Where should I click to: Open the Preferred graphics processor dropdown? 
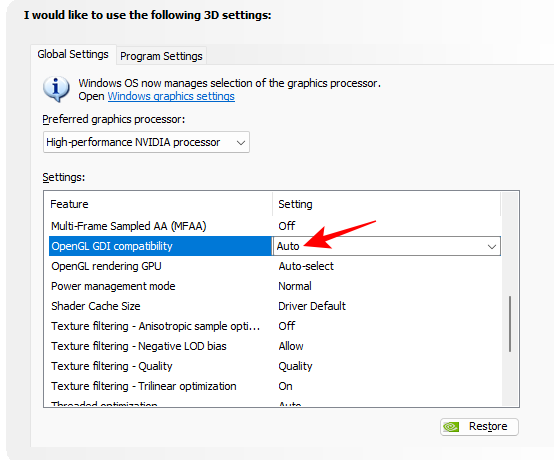(x=146, y=142)
